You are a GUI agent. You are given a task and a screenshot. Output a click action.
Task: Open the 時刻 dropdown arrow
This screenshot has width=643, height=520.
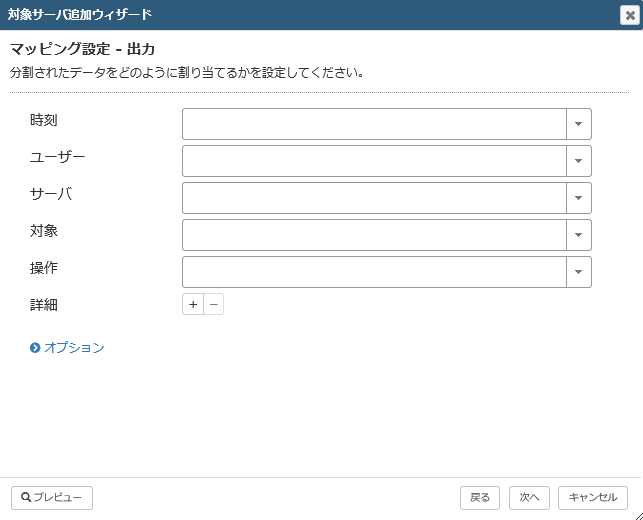(x=579, y=124)
